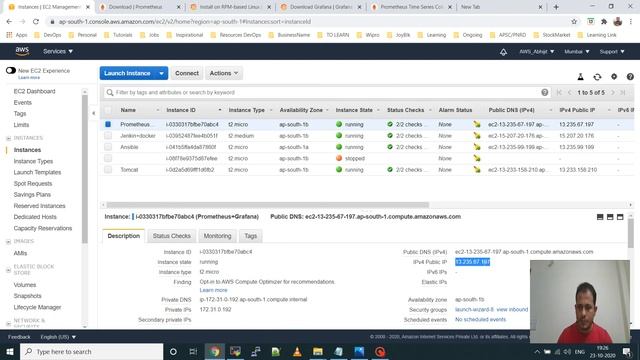Screen dimensions: 640x360
Task: Select the Tomcat instance checkbox
Action: tap(108, 169)
